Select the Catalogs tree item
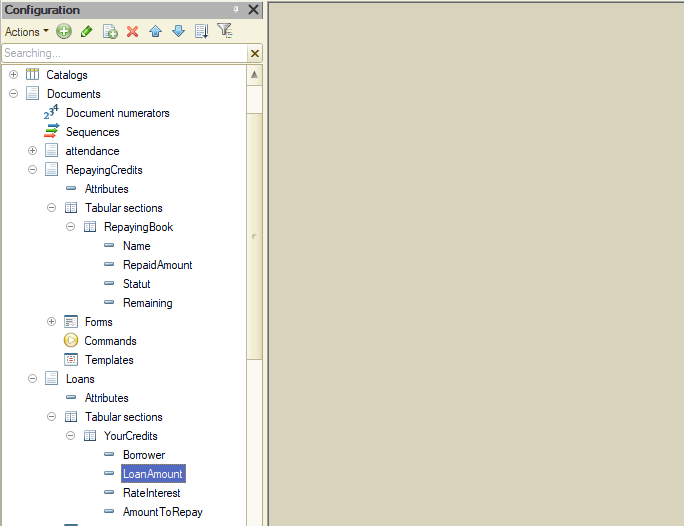The width and height of the screenshot is (684, 526). pos(67,75)
